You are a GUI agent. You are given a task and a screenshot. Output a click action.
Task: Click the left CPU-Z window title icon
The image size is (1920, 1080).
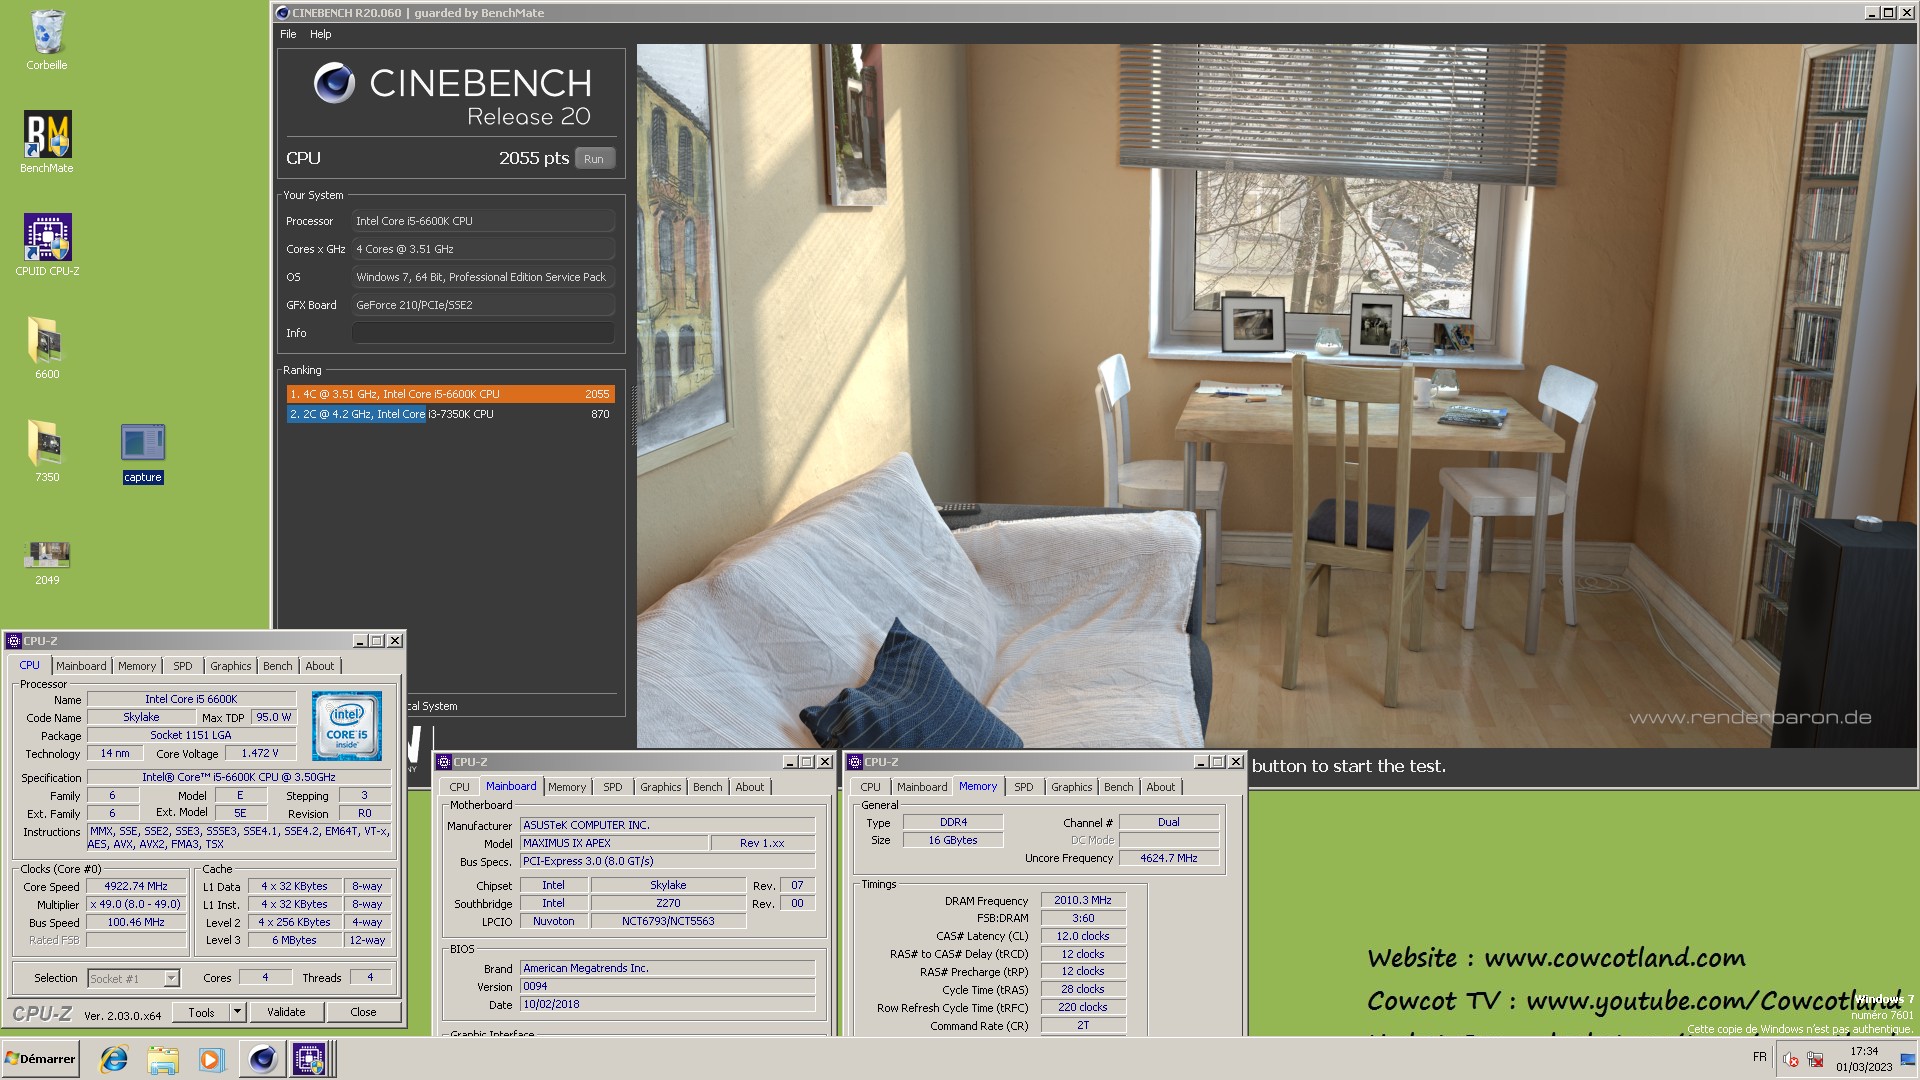(14, 641)
